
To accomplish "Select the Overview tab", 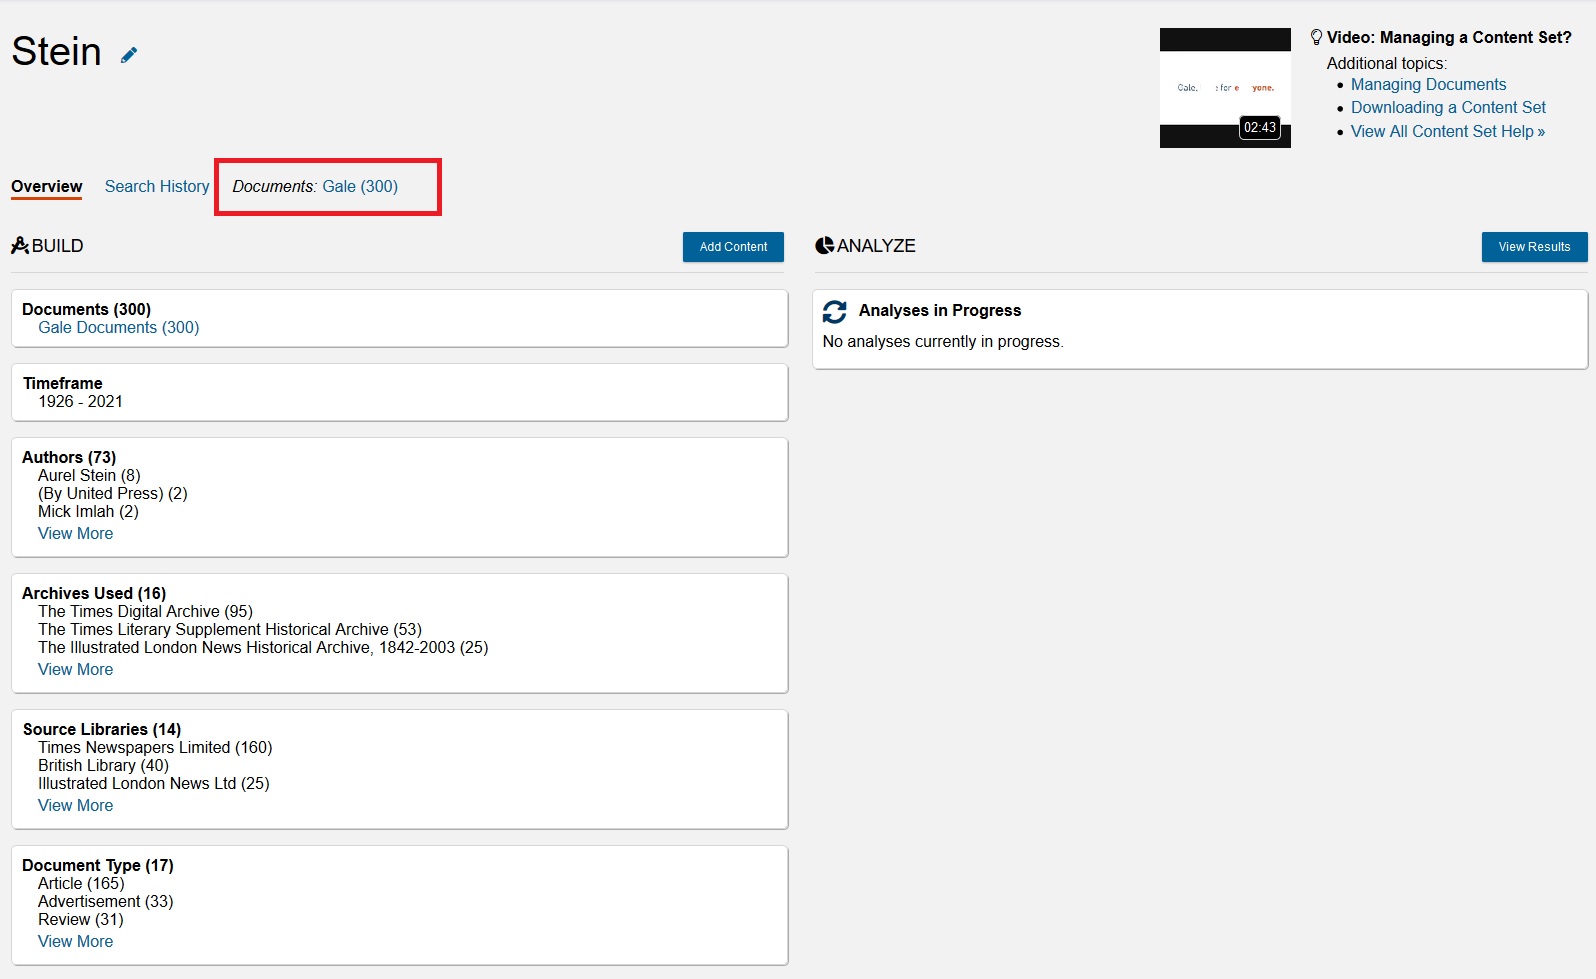I will tap(47, 186).
